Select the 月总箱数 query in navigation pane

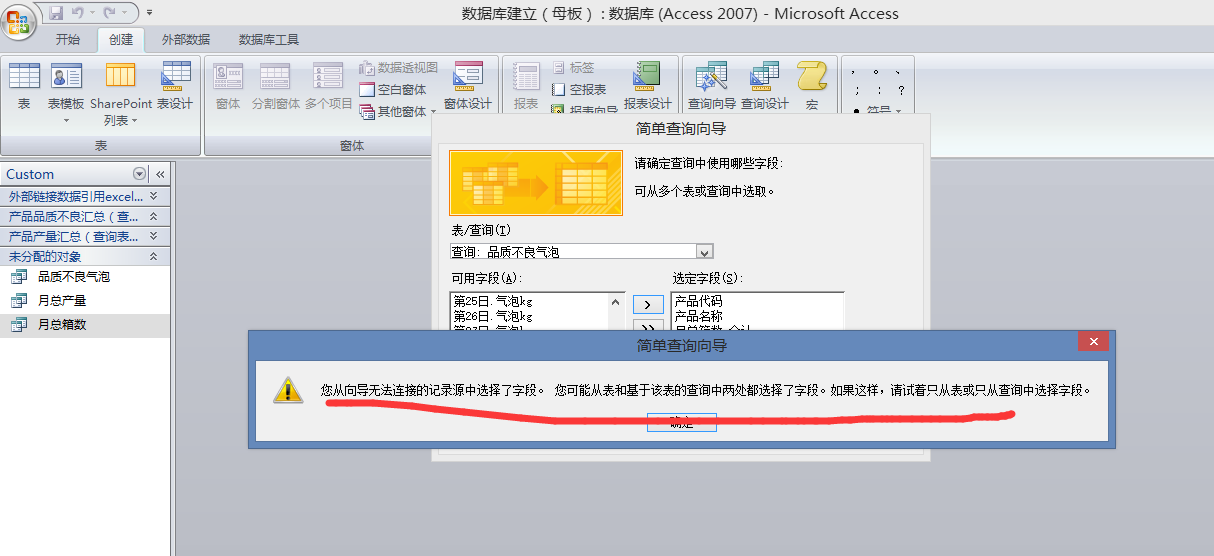pos(86,324)
